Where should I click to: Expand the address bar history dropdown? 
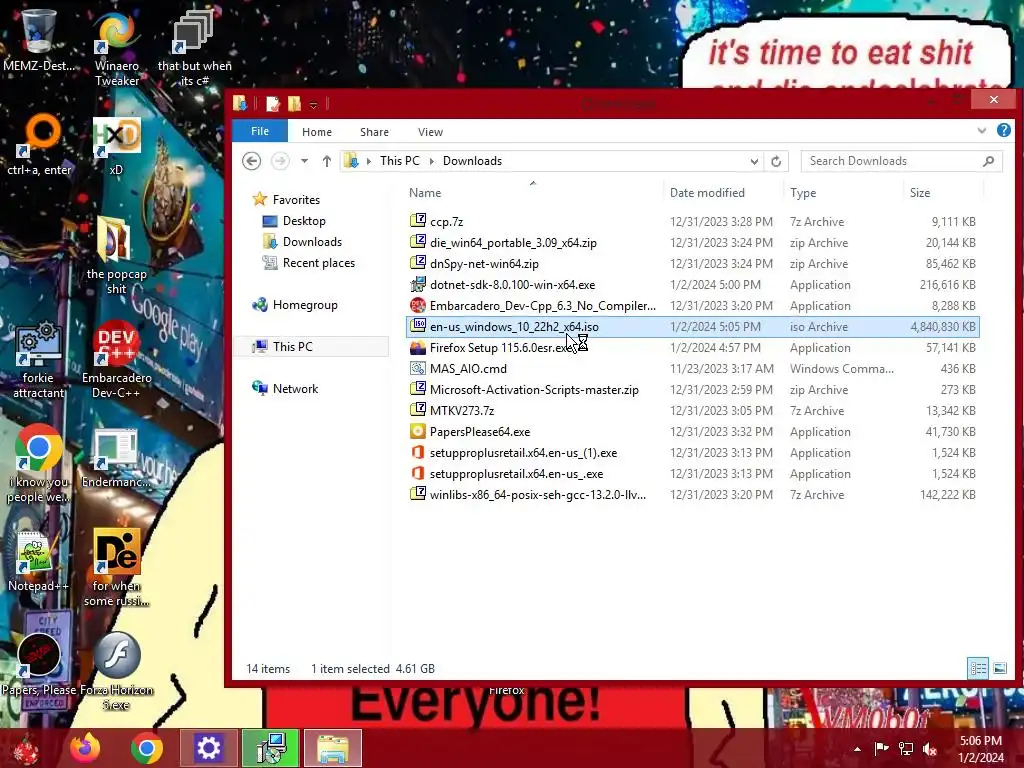tap(754, 161)
